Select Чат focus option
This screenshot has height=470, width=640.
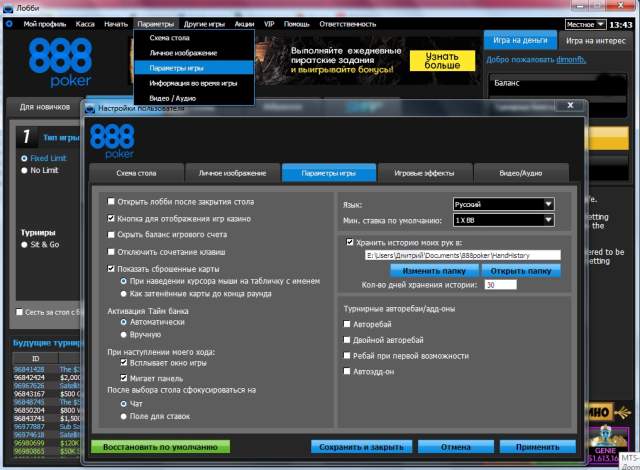[124, 404]
